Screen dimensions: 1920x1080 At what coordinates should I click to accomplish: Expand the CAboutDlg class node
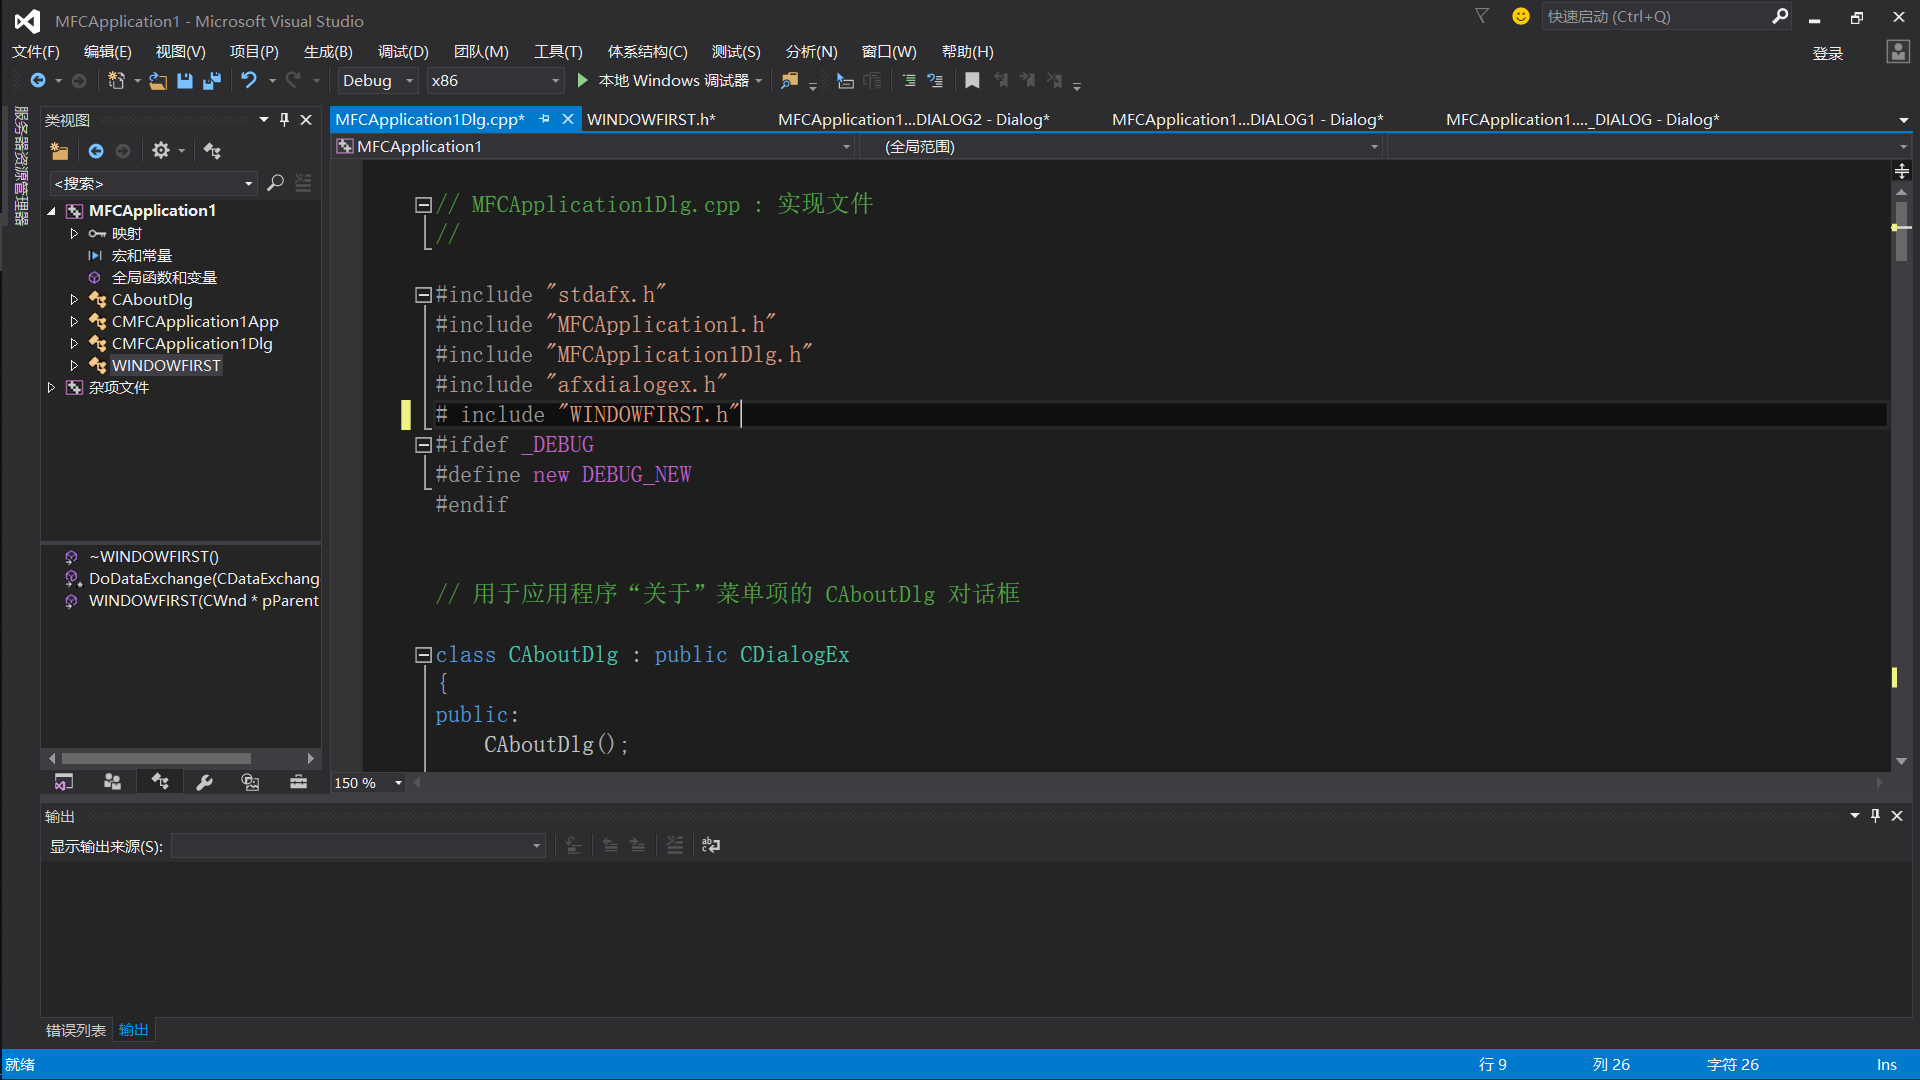tap(74, 300)
